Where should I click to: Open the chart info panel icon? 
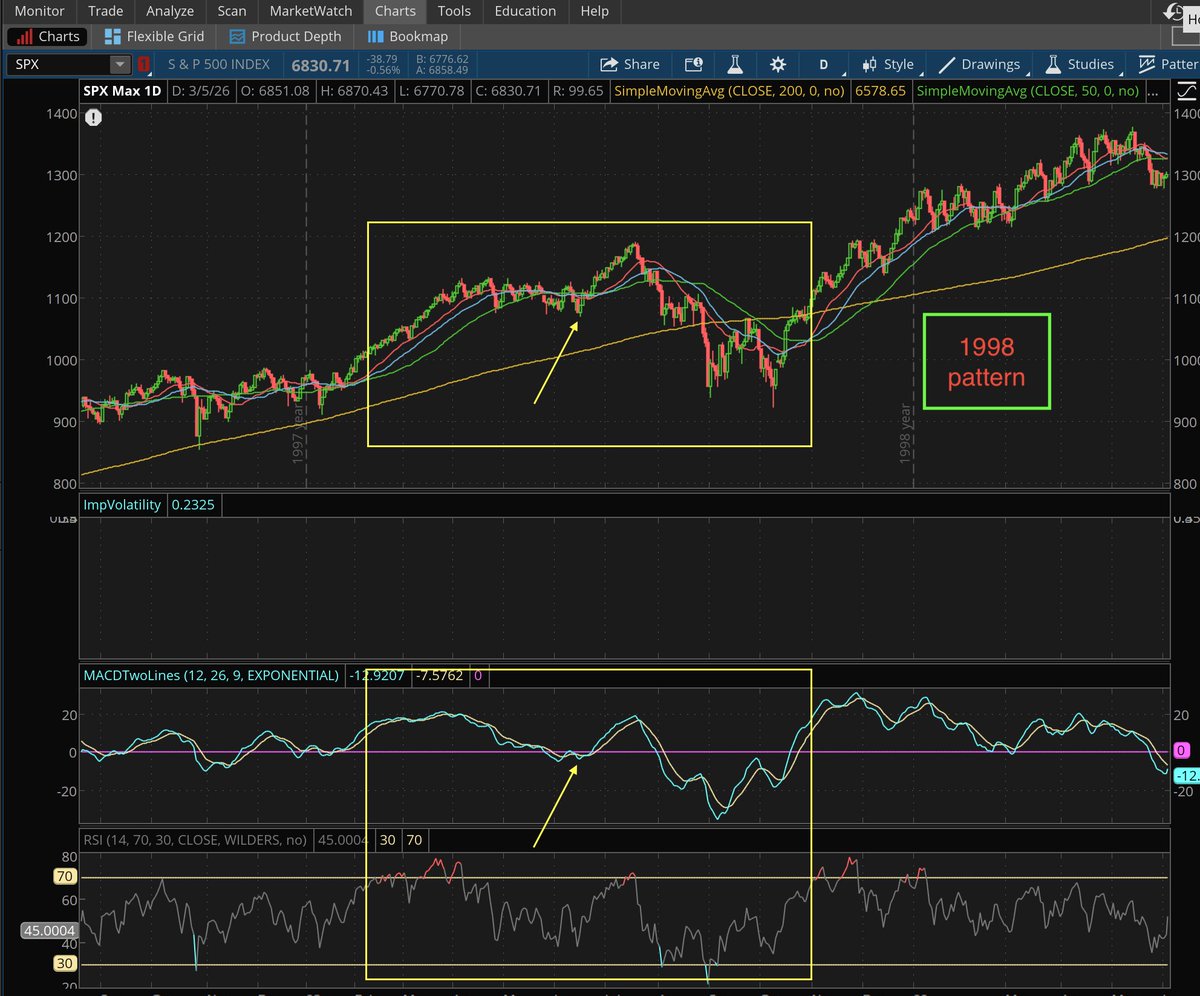[693, 64]
